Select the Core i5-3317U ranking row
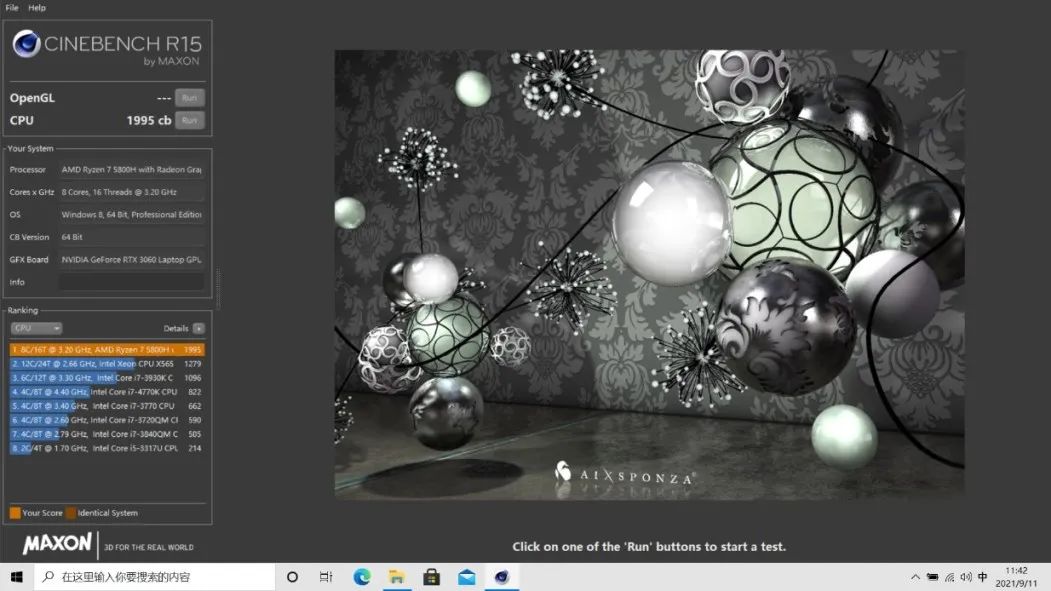Image resolution: width=1051 pixels, height=591 pixels. point(107,448)
